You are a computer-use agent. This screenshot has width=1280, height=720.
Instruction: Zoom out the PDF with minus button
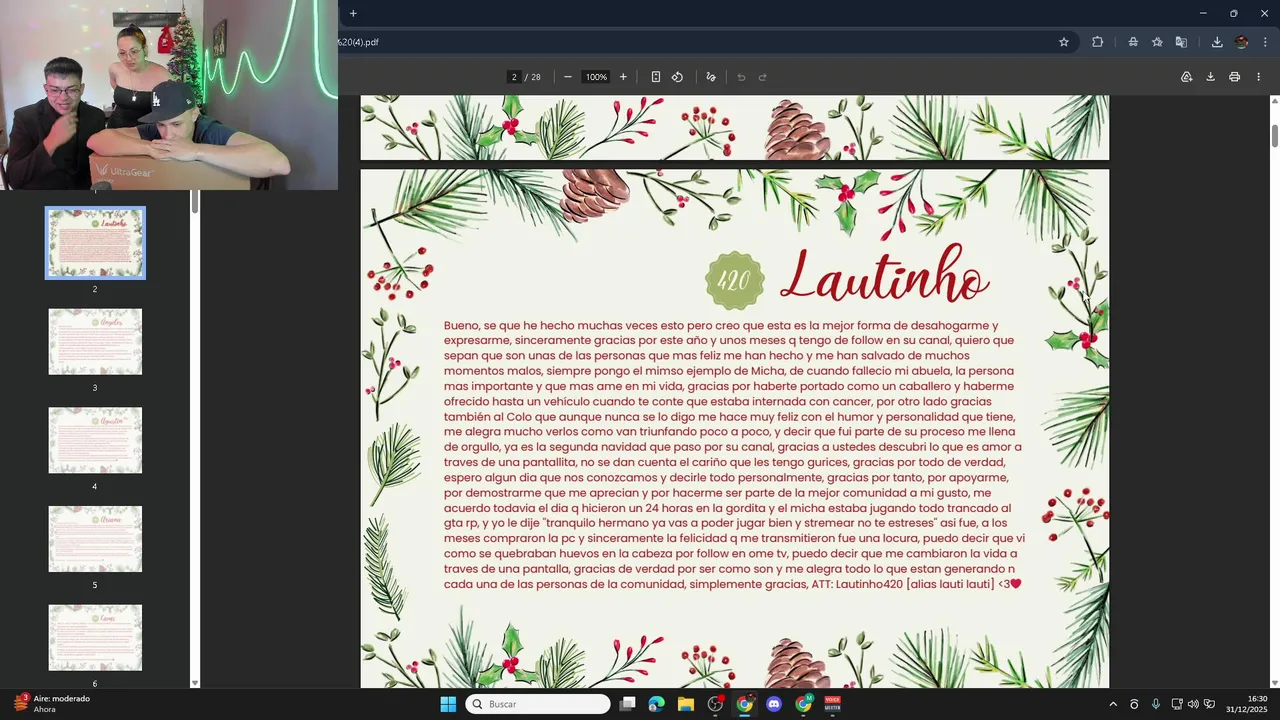(x=568, y=77)
